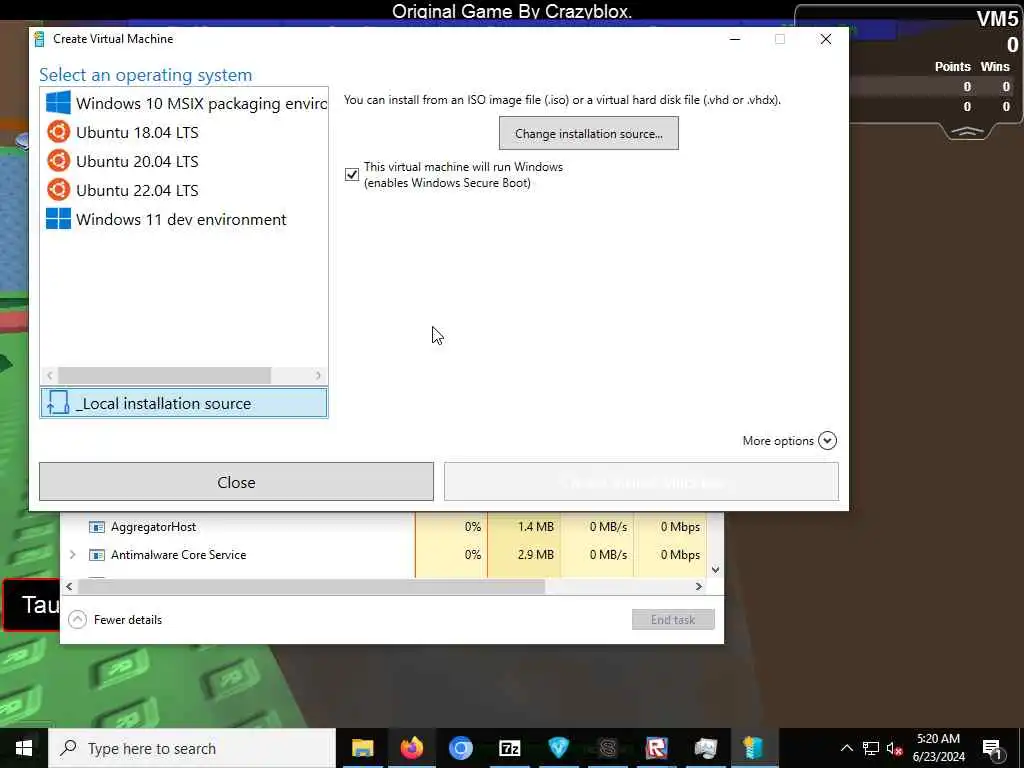Select Ubuntu 18.04 LTS from the list
The image size is (1024, 768).
pos(184,133)
